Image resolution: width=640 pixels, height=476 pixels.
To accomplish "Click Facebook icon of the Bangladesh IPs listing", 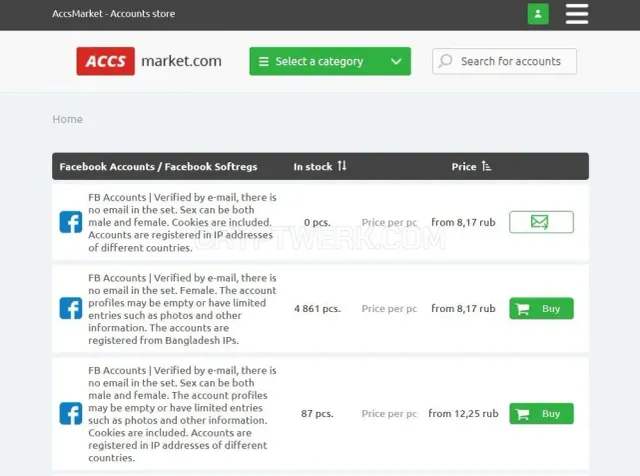I will point(71,308).
